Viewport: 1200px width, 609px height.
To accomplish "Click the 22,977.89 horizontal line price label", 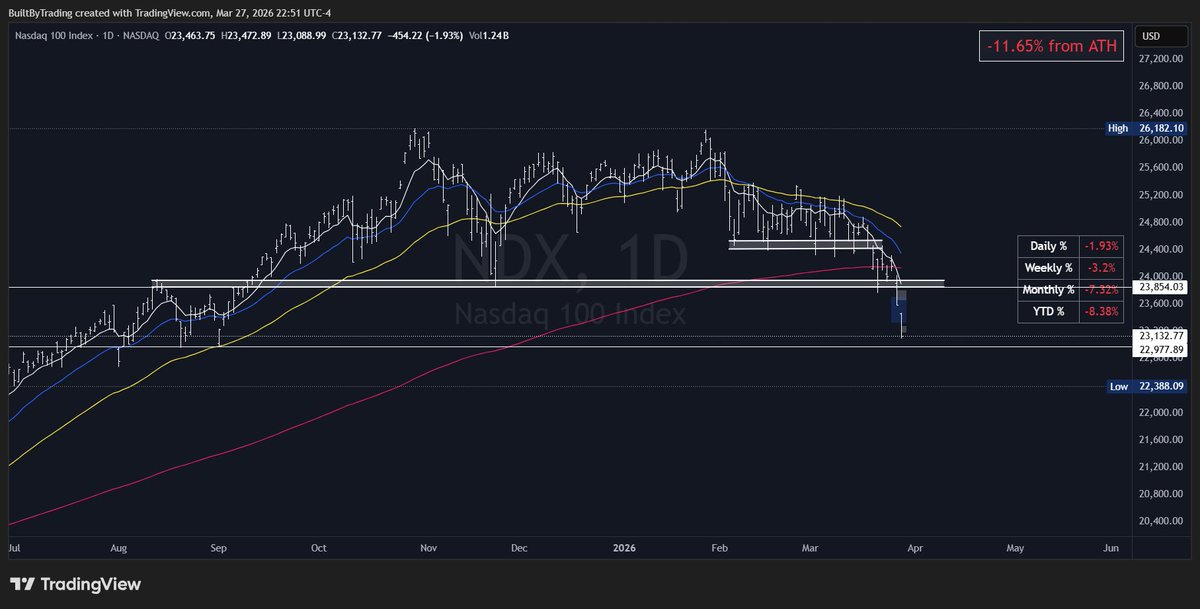I will [1160, 350].
